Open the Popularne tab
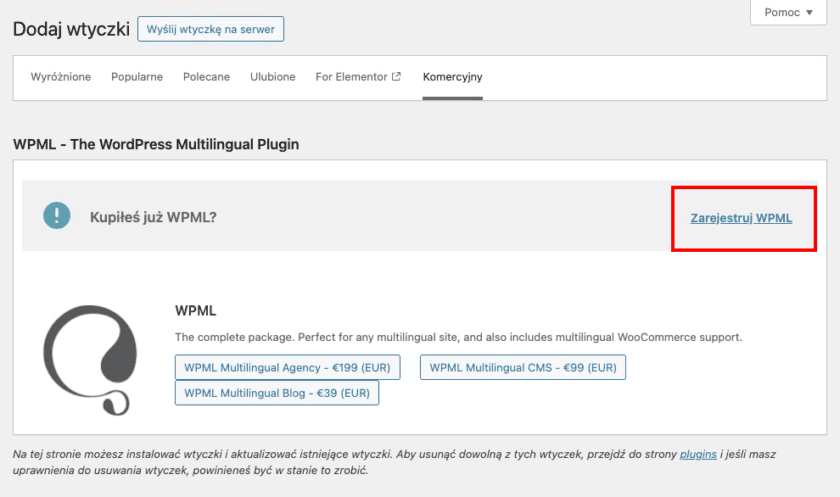 [x=137, y=77]
